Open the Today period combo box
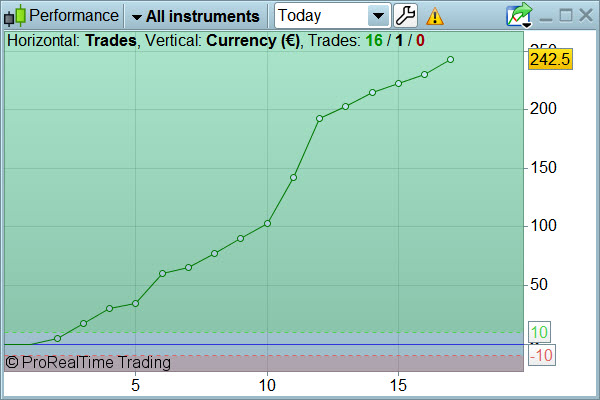This screenshot has height=400, width=600. (332, 16)
